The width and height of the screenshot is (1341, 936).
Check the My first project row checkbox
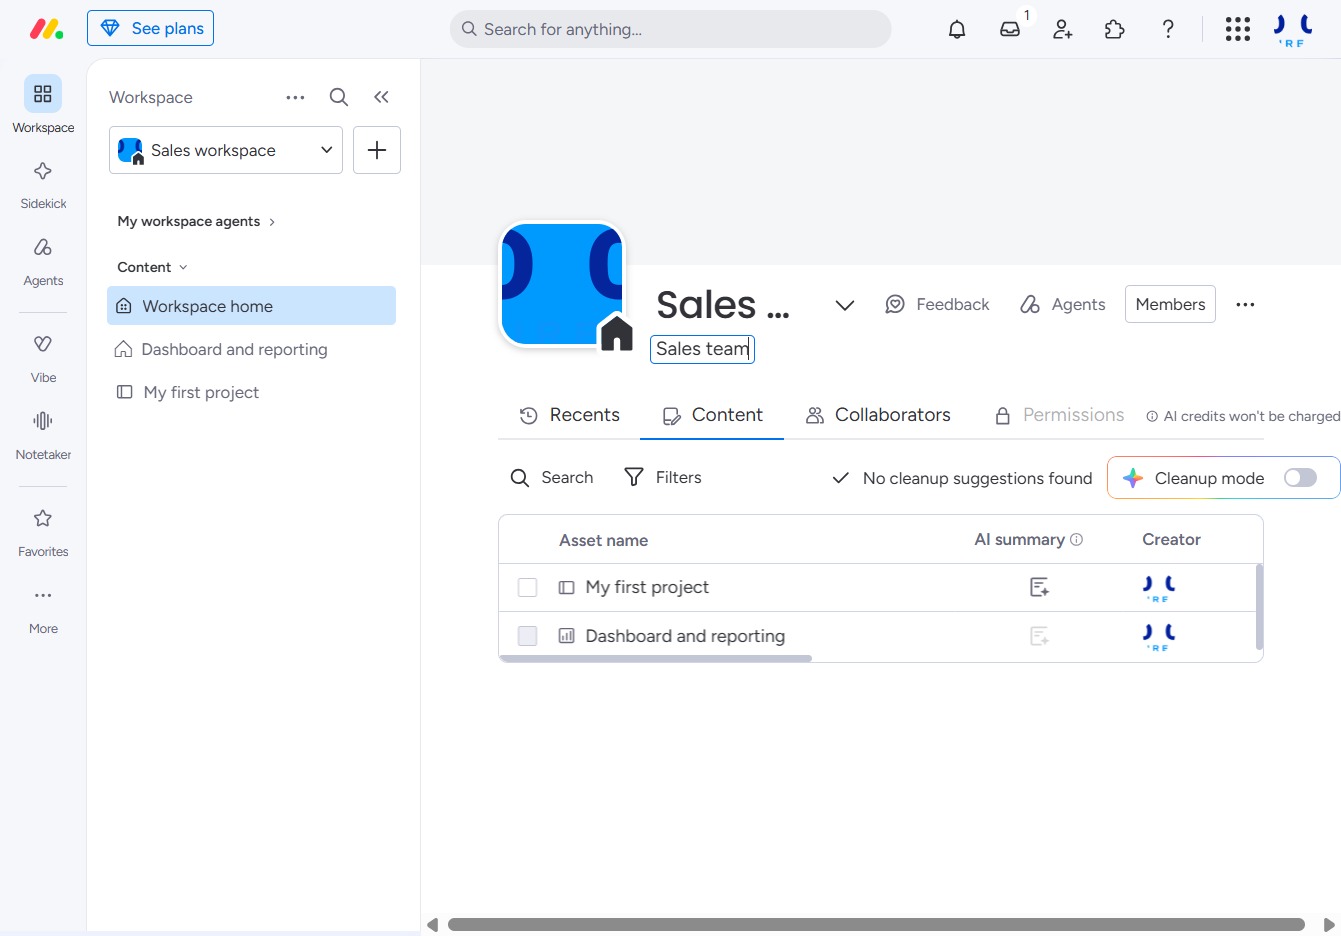pyautogui.click(x=527, y=587)
